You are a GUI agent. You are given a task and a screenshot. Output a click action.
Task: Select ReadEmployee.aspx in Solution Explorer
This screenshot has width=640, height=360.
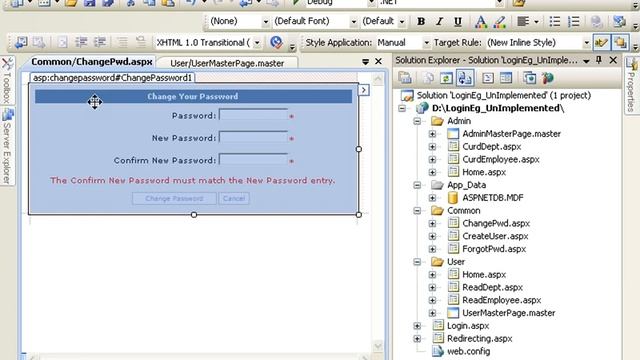click(x=501, y=300)
